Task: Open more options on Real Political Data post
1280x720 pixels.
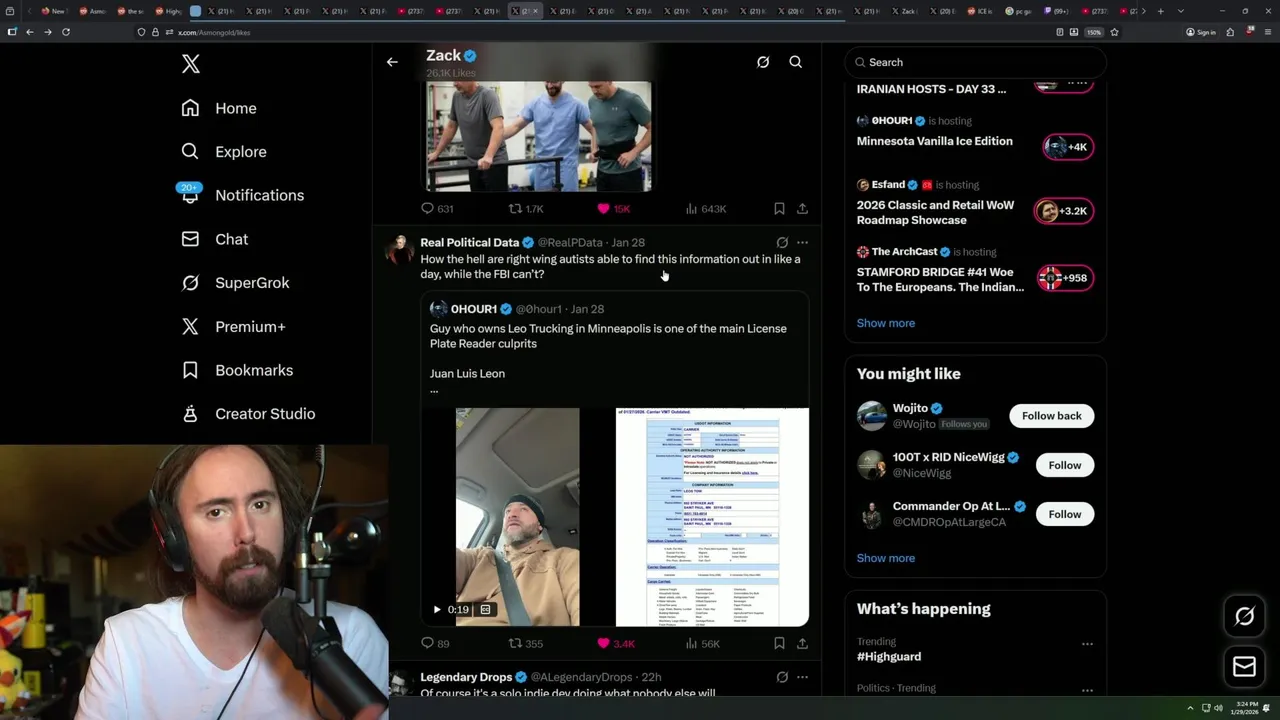Action: [802, 242]
